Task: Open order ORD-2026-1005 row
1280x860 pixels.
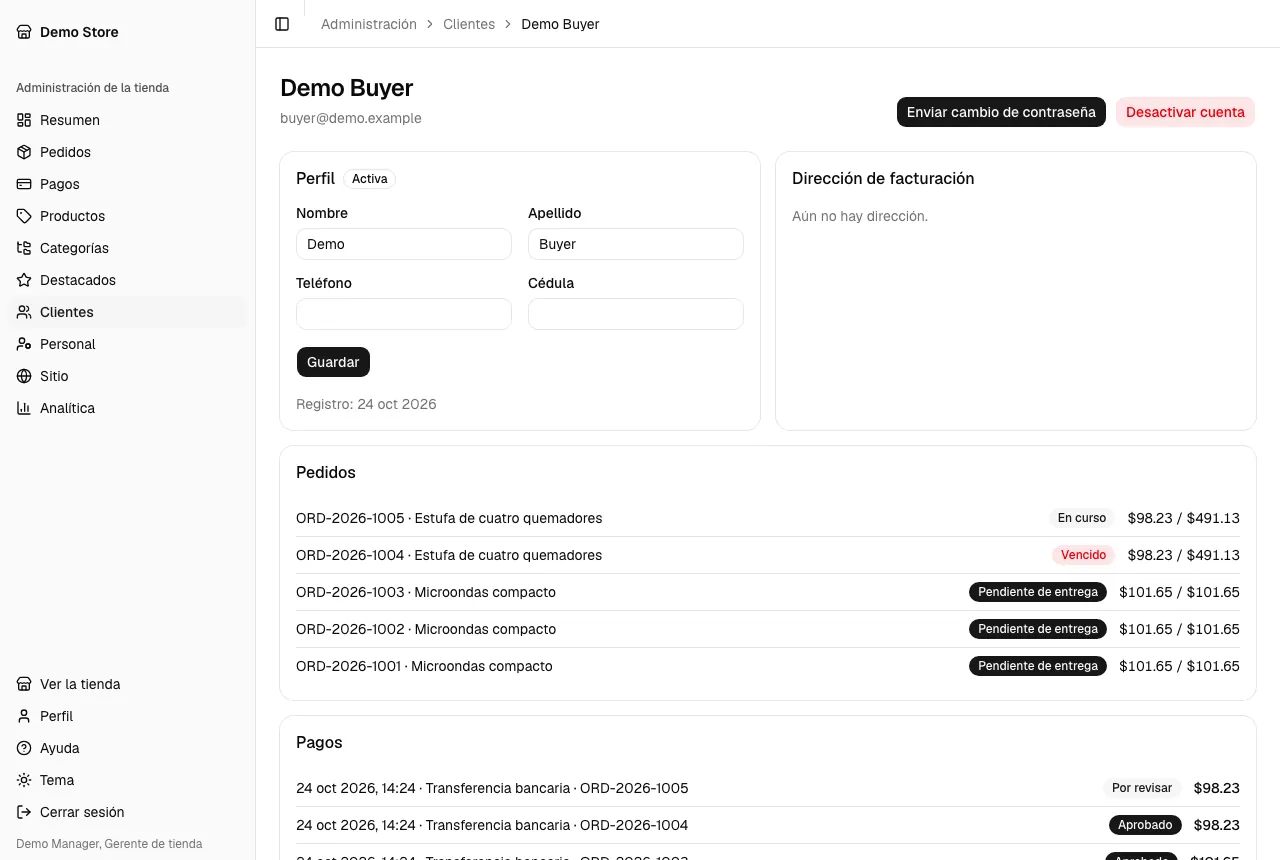Action: (768, 518)
